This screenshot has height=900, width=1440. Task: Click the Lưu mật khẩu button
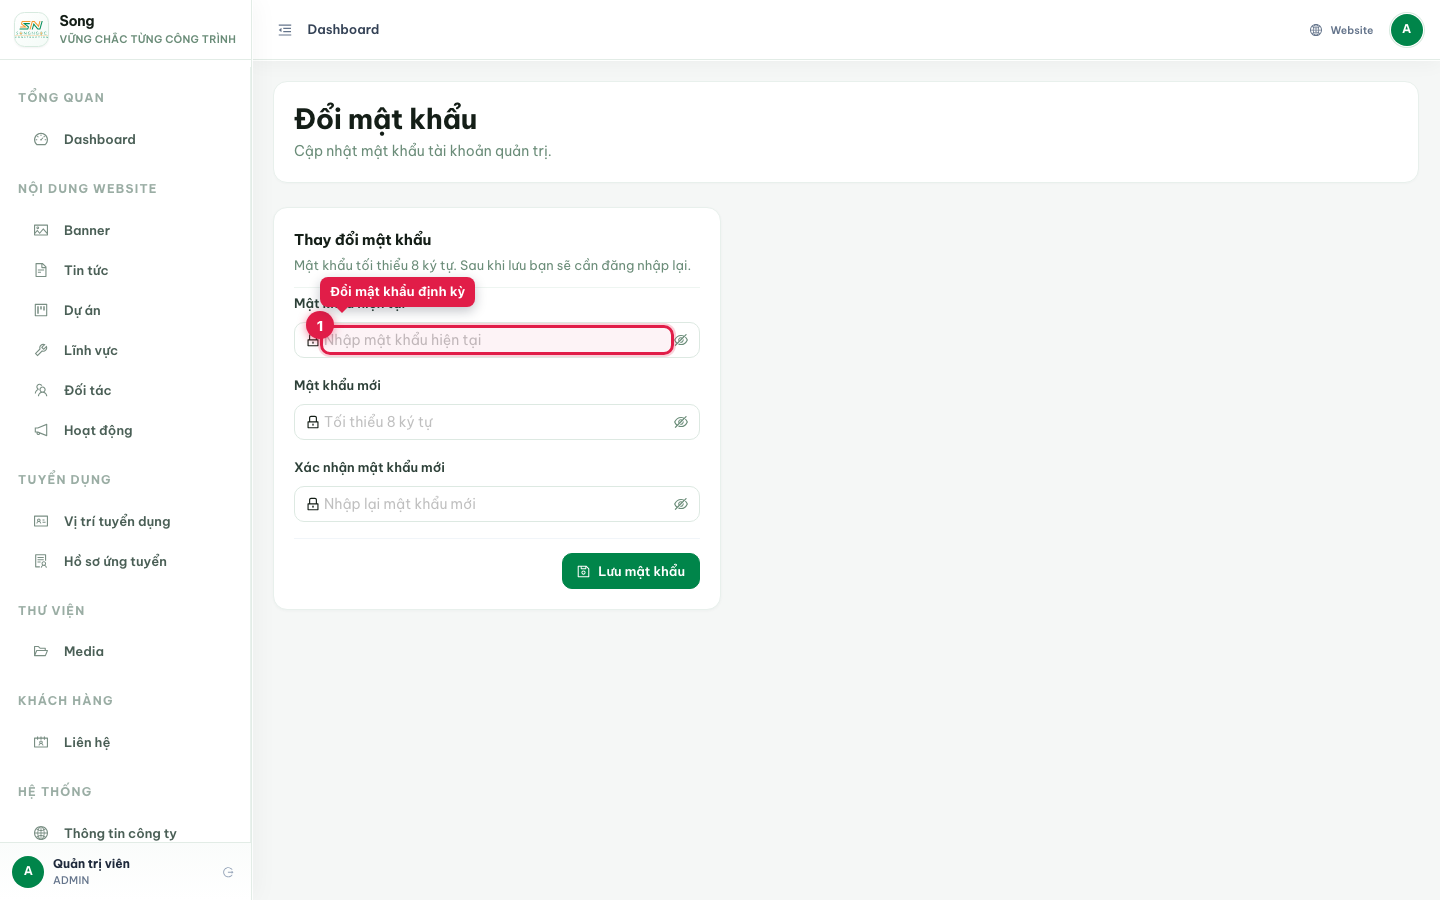pos(631,571)
